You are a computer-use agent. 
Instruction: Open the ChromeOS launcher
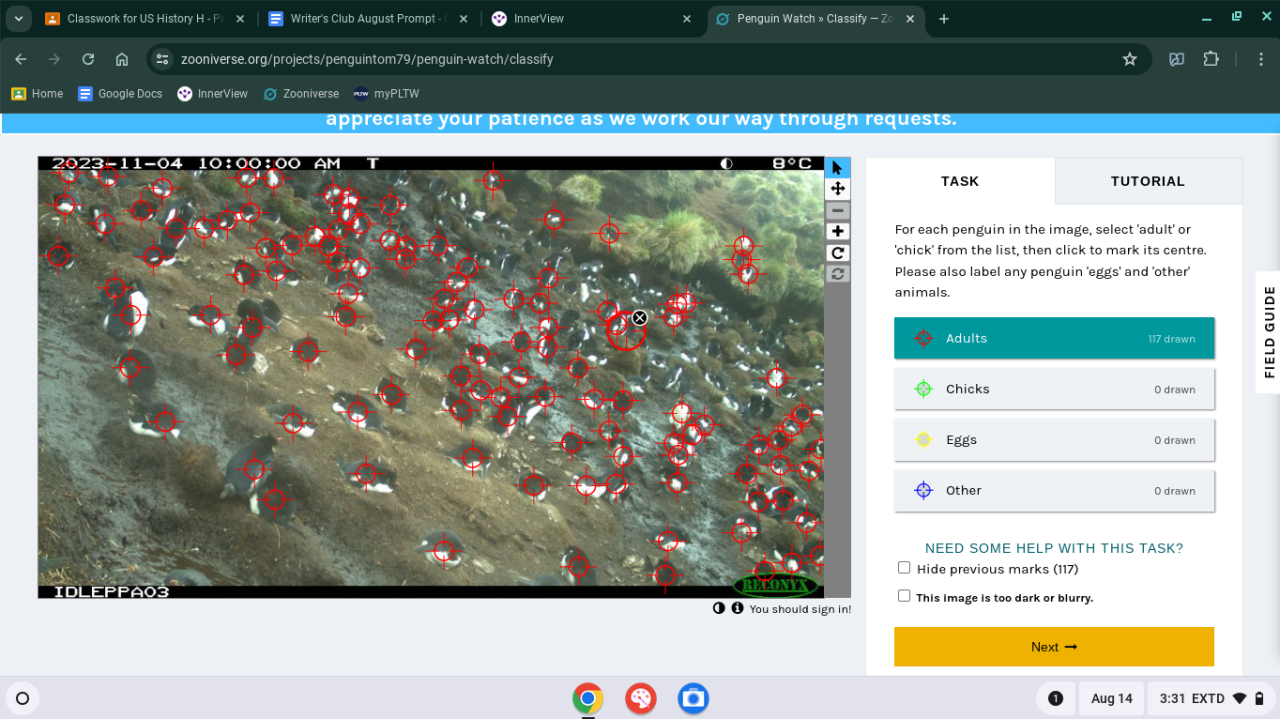pos(23,698)
